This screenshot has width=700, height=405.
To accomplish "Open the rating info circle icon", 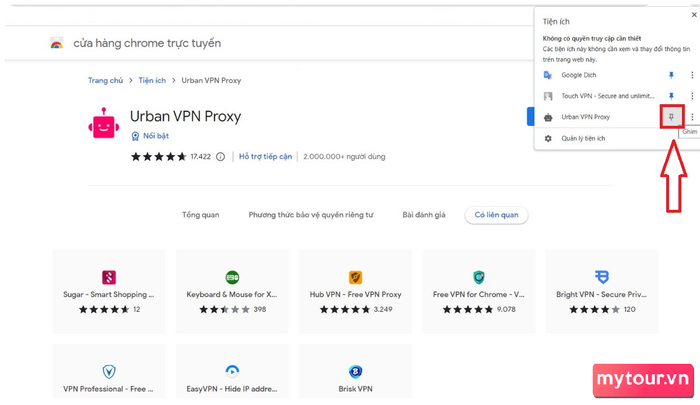I will click(x=221, y=157).
